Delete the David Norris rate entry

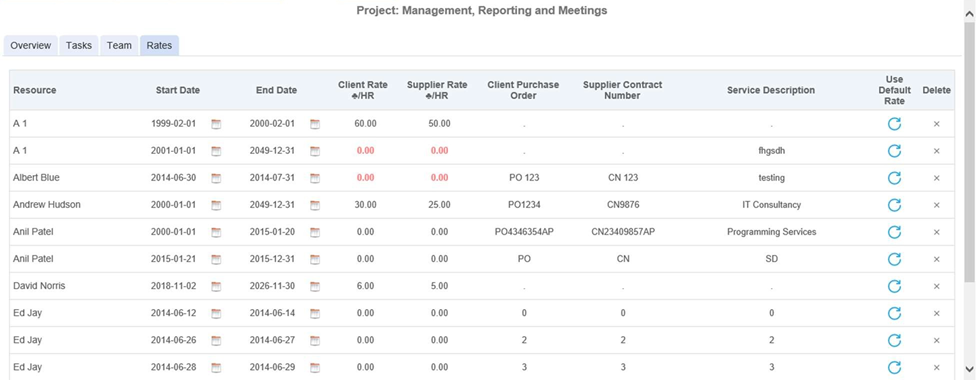pos(936,286)
